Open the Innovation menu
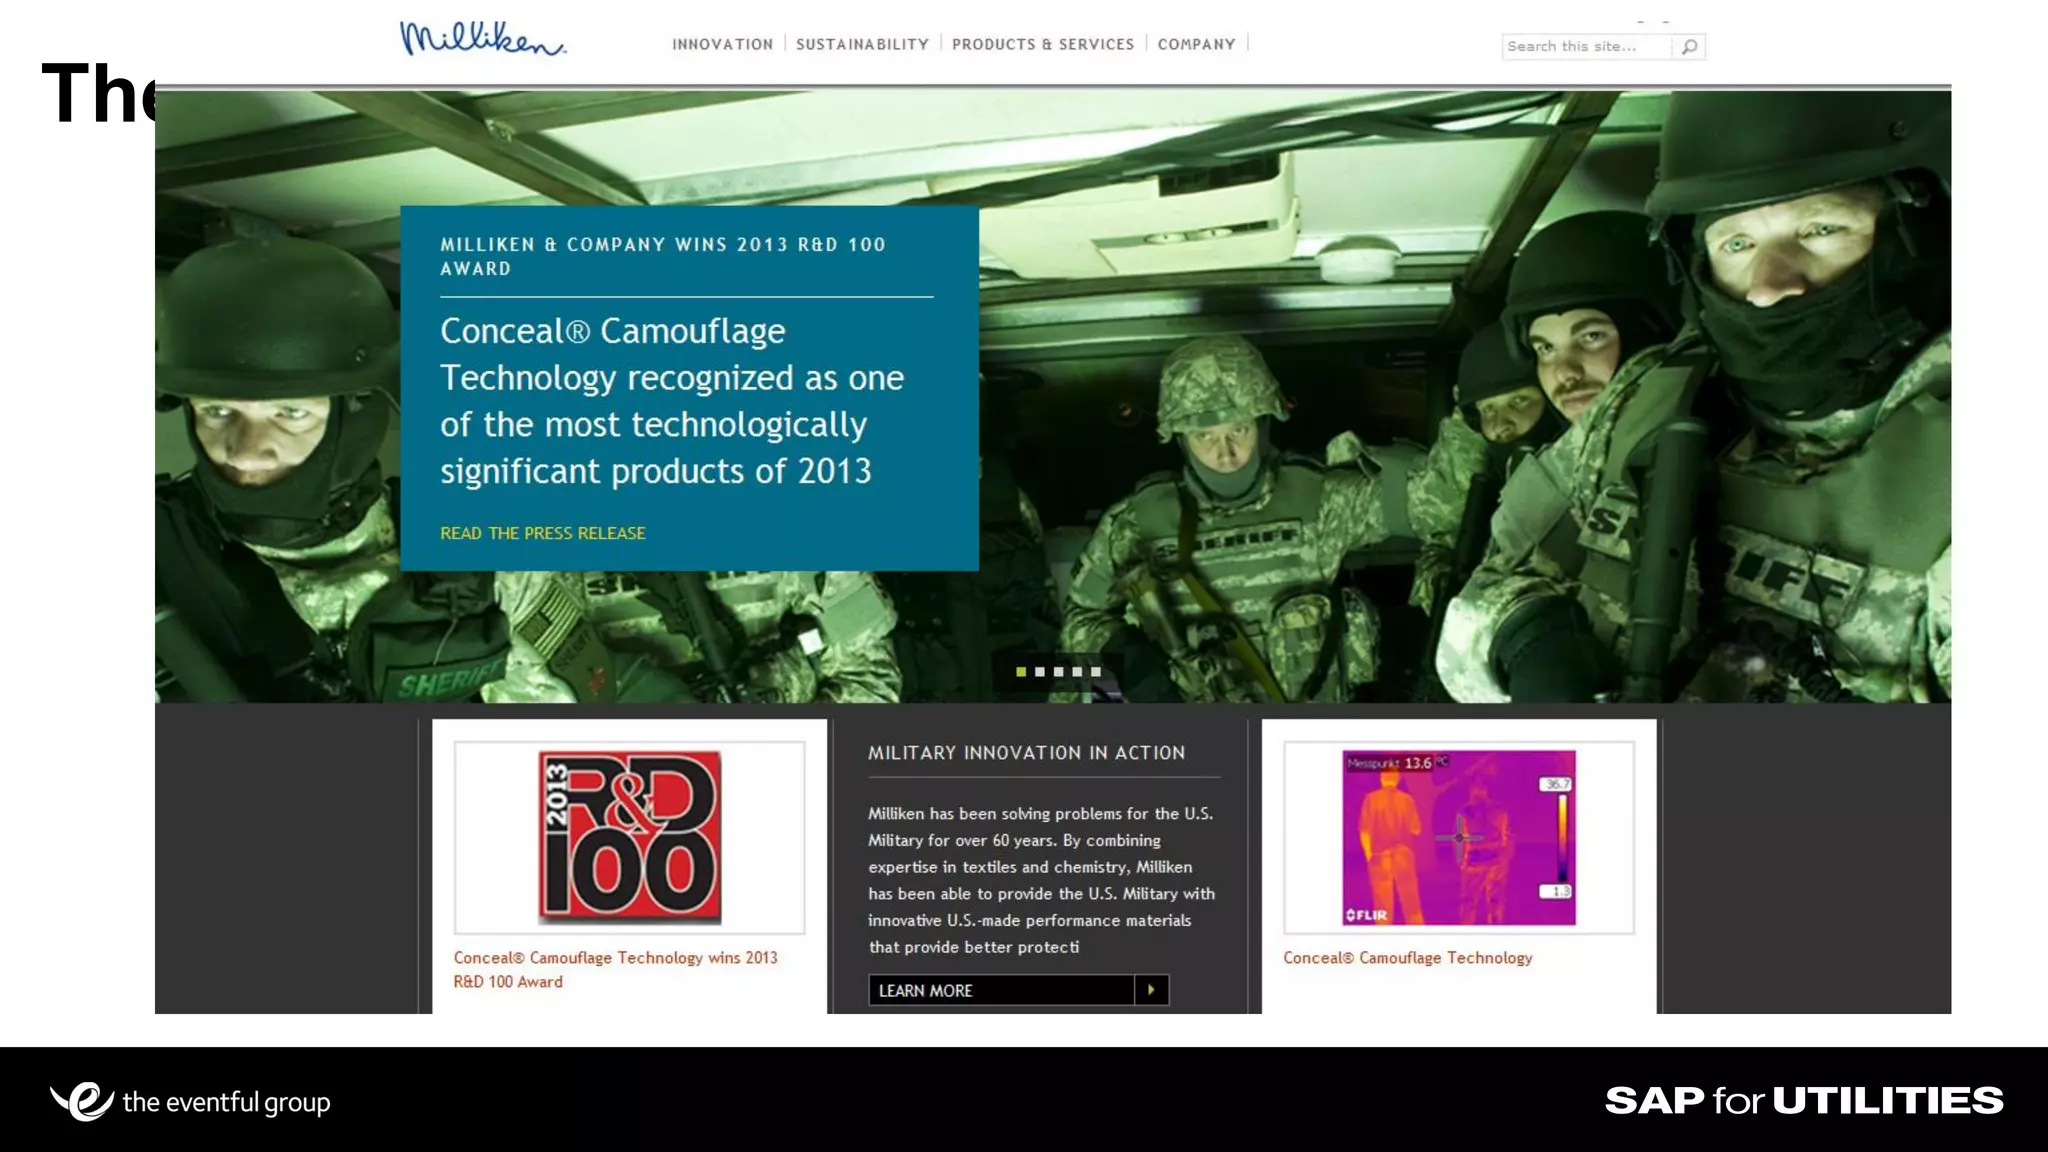The width and height of the screenshot is (2048, 1152). coord(722,44)
